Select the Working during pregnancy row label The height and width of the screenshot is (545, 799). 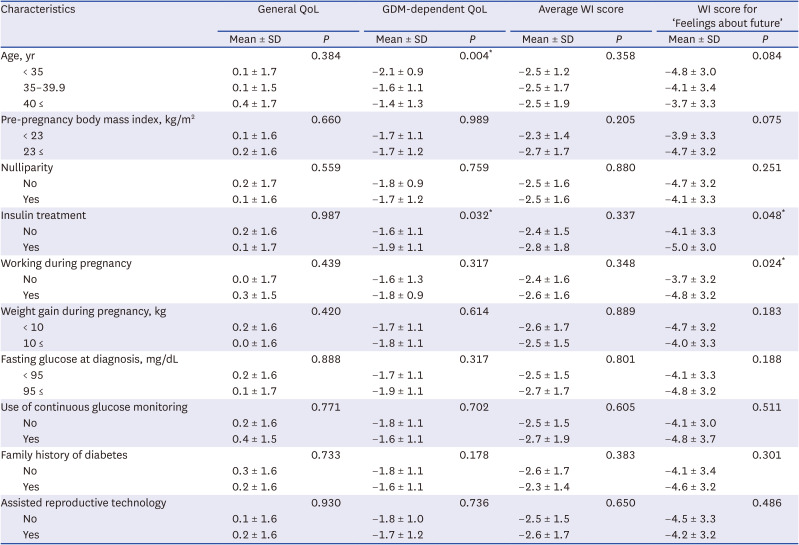click(x=66, y=263)
